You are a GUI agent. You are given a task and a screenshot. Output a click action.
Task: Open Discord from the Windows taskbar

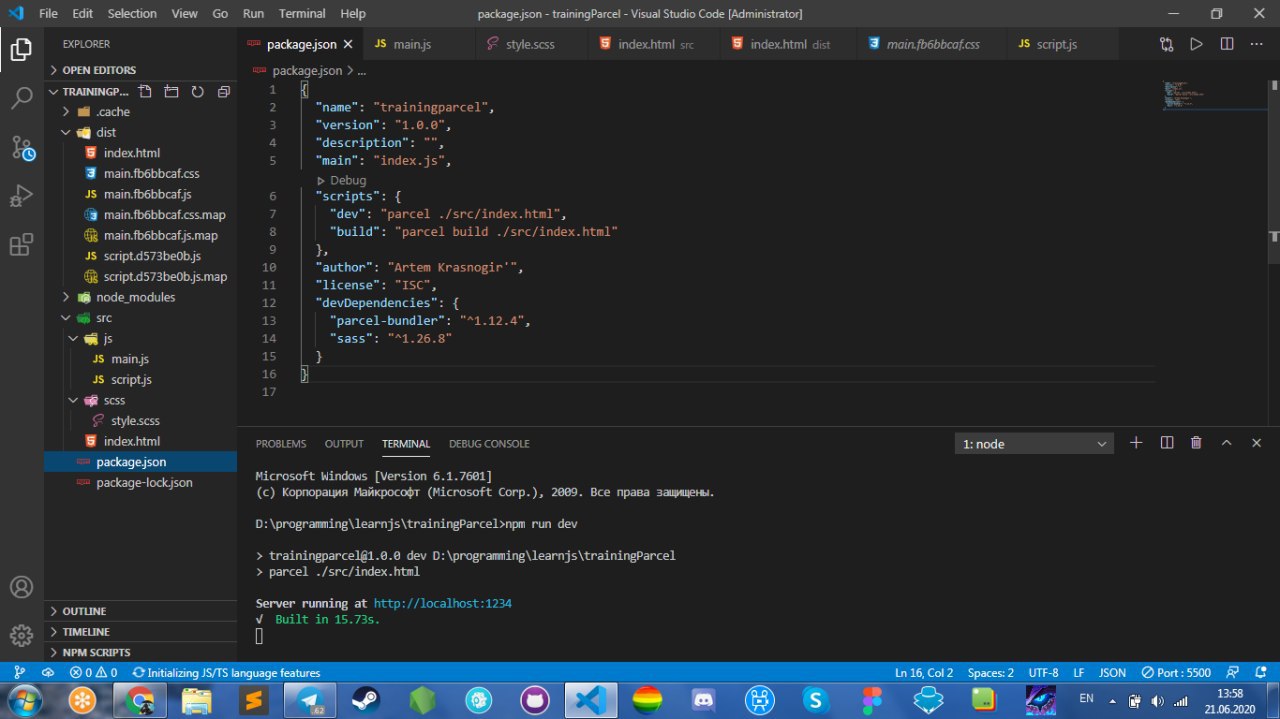(x=705, y=700)
